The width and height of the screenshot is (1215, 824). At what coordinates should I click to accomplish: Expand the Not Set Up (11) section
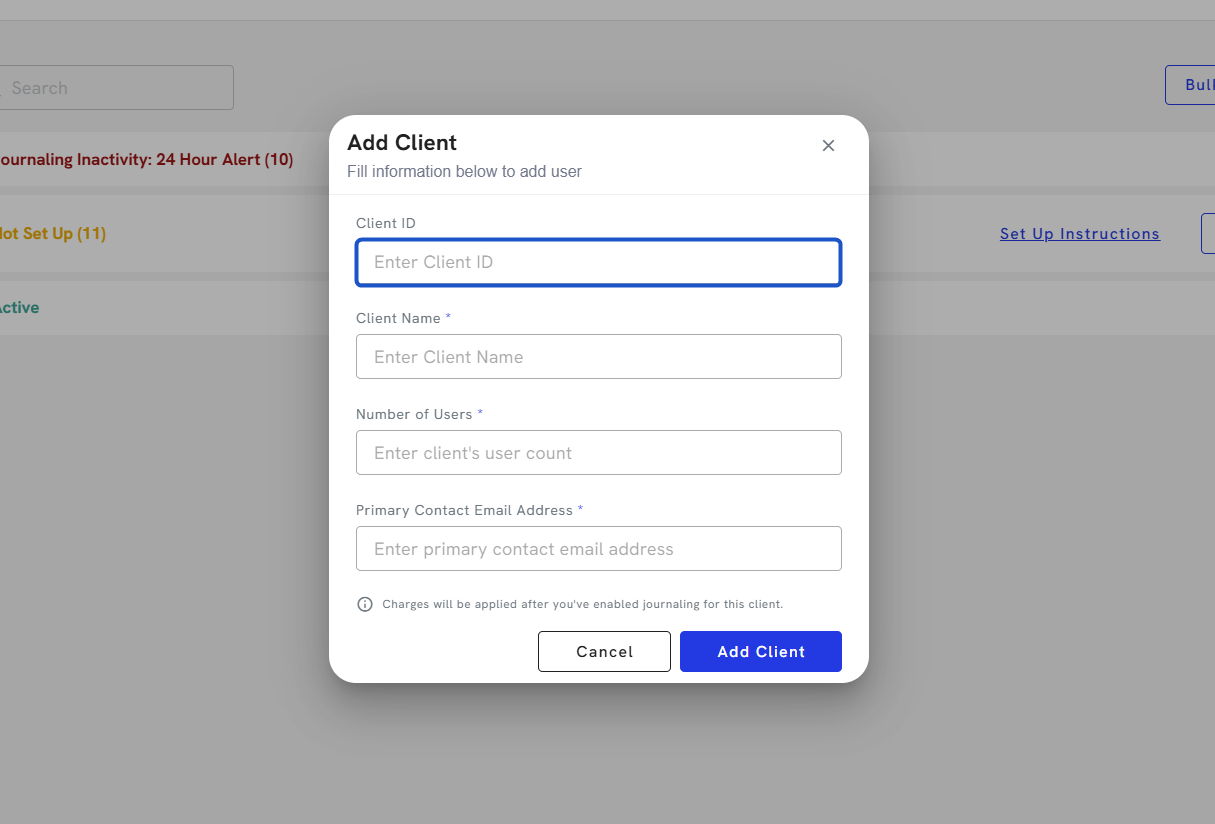[53, 234]
